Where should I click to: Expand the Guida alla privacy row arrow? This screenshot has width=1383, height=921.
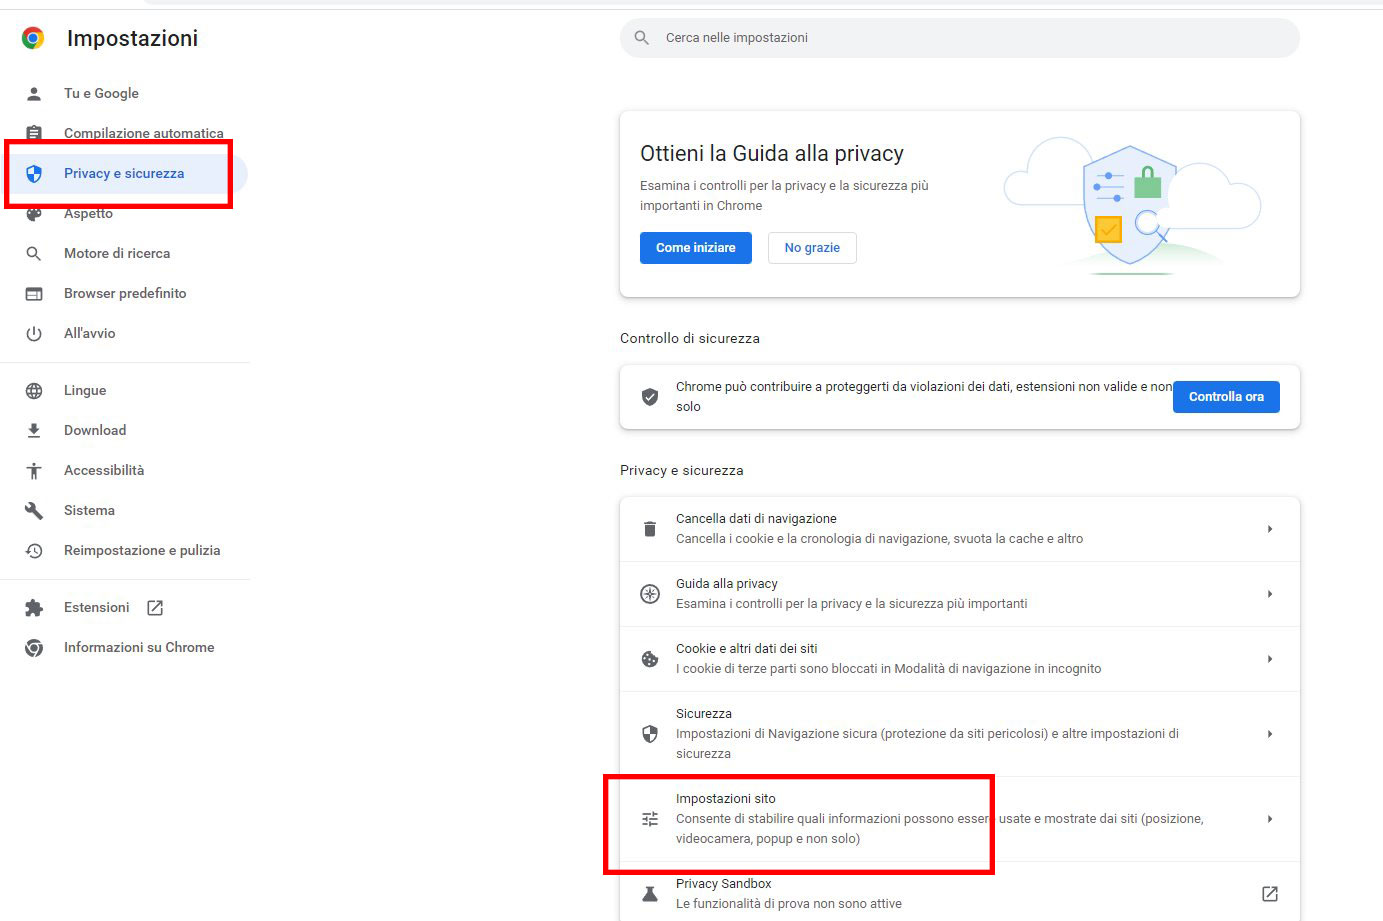pyautogui.click(x=1270, y=594)
